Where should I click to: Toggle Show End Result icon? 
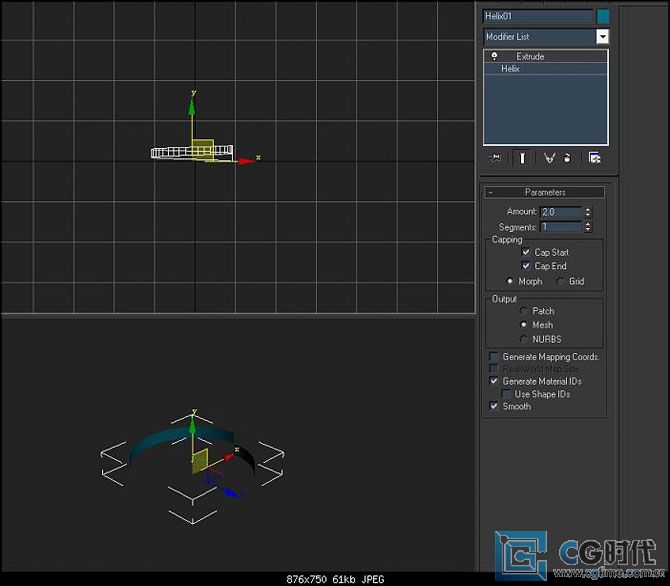pos(522,158)
